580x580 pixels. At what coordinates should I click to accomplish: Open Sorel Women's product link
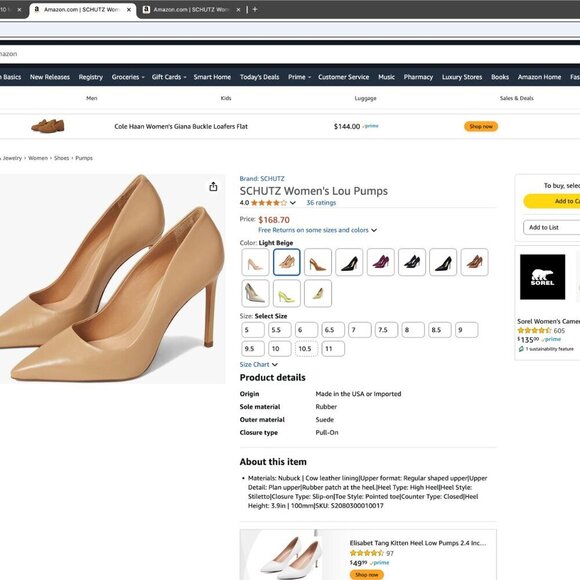pos(548,321)
